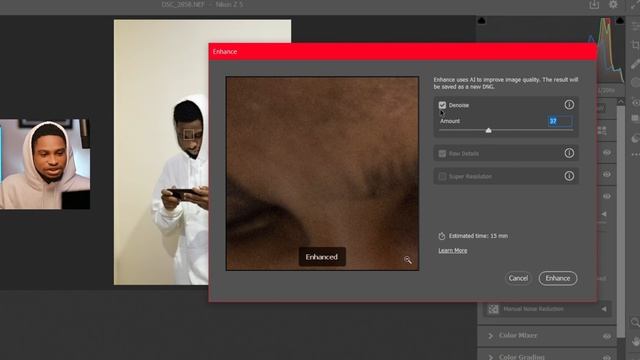This screenshot has width=640, height=360.
Task: Open the Presets panel icon in the right toolbar
Action: pyautogui.click(x=635, y=138)
